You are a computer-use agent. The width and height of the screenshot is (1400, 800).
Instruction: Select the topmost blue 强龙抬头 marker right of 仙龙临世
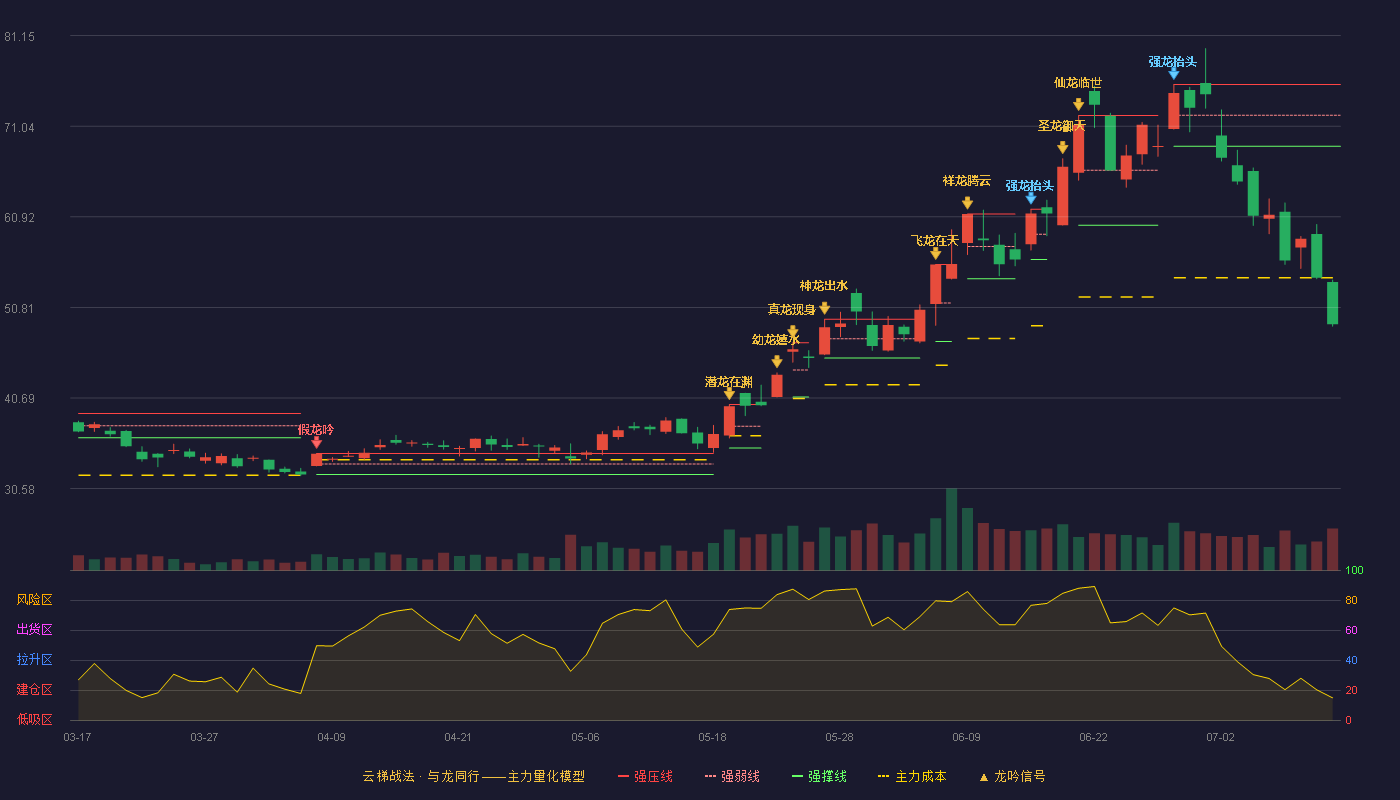tap(1173, 75)
